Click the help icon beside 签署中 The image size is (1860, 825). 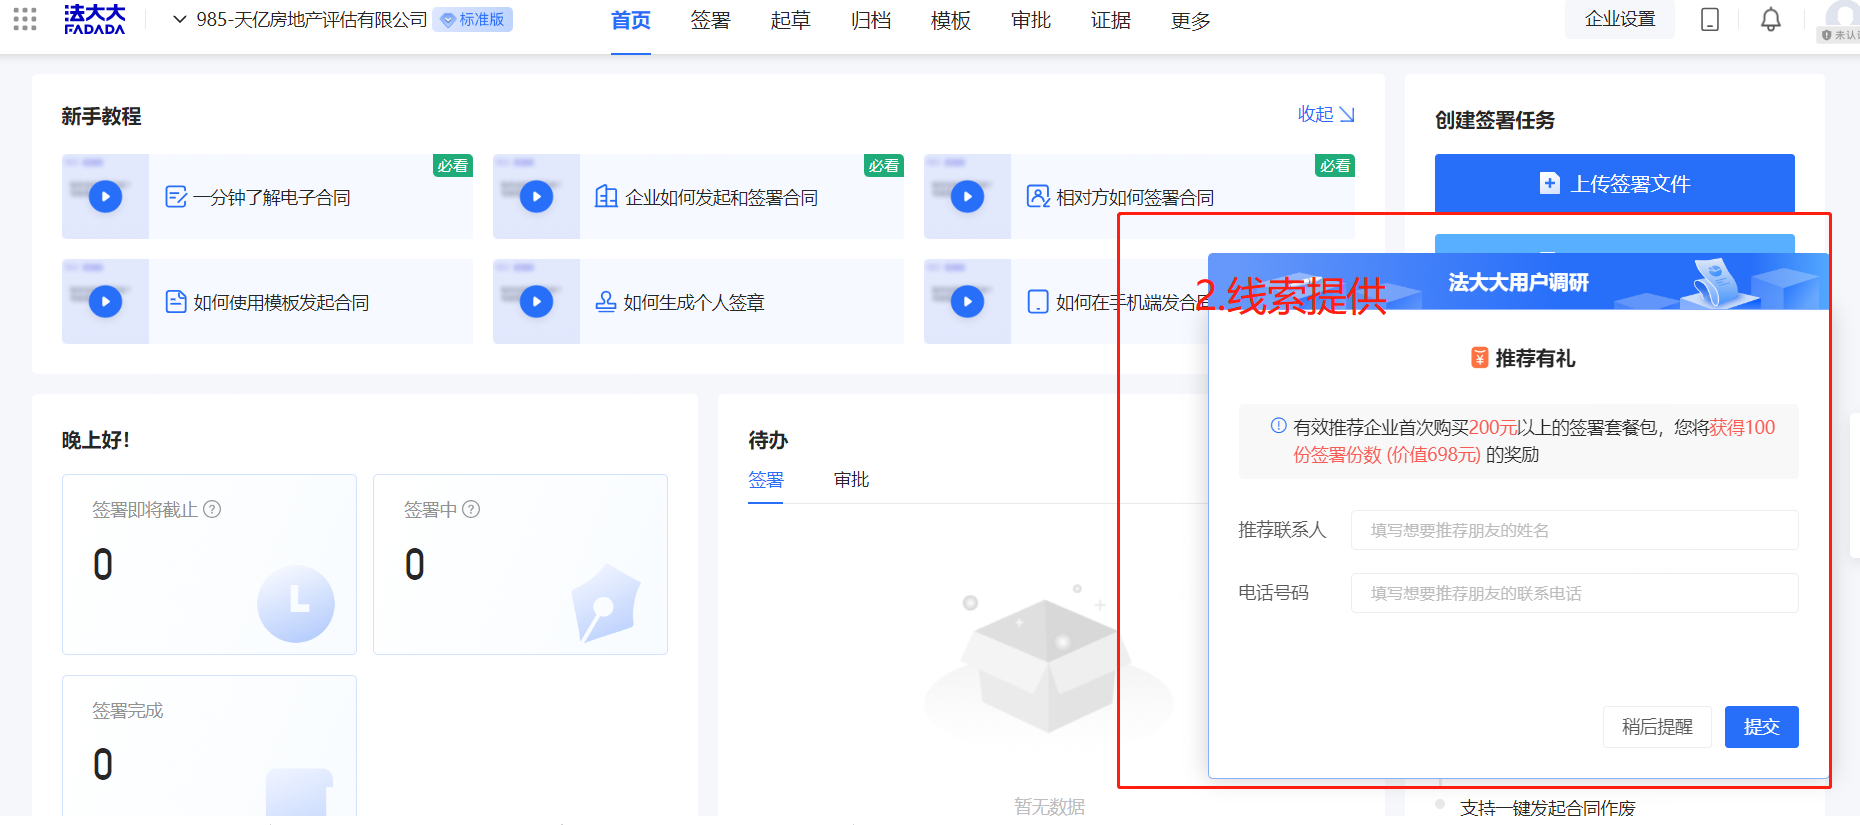pos(471,509)
